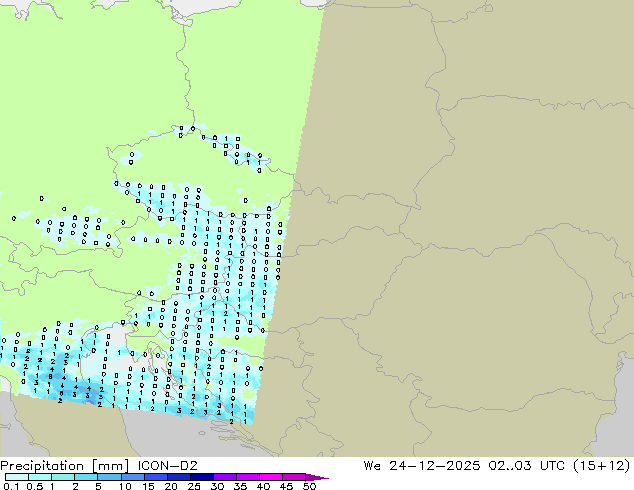
Task: Click the '35' legend scale label
Action: (x=240, y=486)
